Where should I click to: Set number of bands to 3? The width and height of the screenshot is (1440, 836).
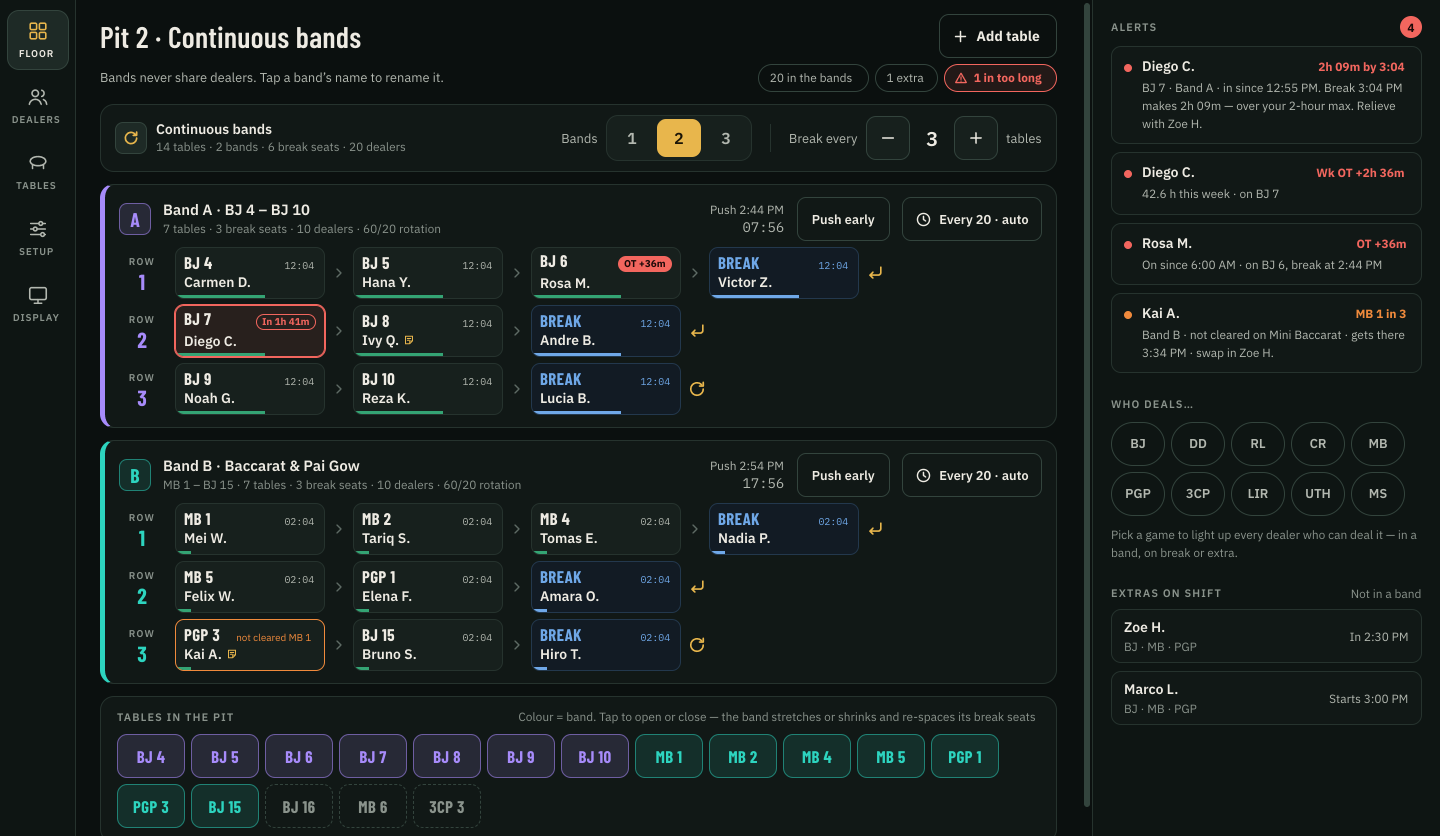726,138
